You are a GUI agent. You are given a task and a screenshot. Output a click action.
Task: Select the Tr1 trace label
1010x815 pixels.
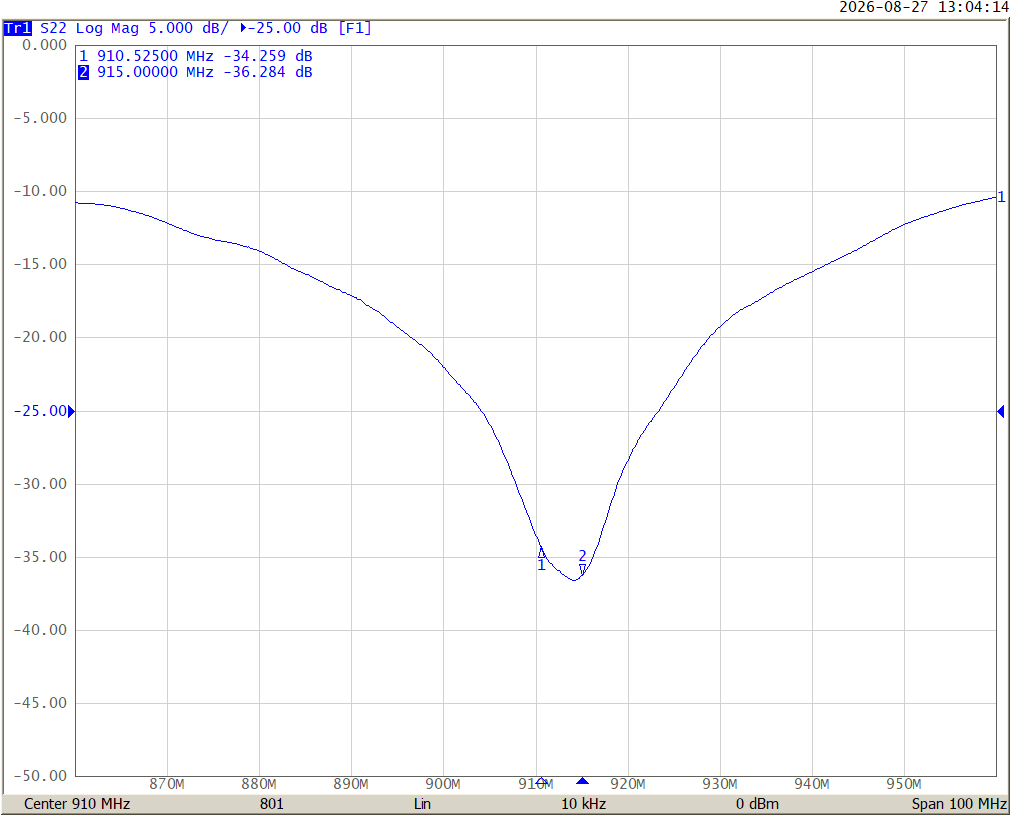click(17, 28)
